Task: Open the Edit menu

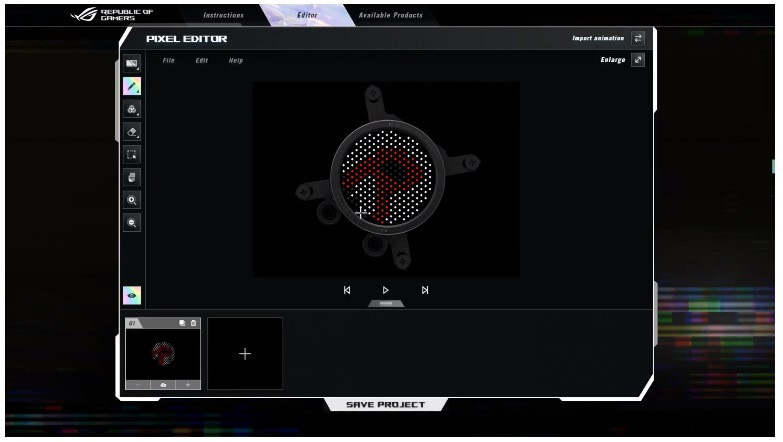Action: pos(202,60)
